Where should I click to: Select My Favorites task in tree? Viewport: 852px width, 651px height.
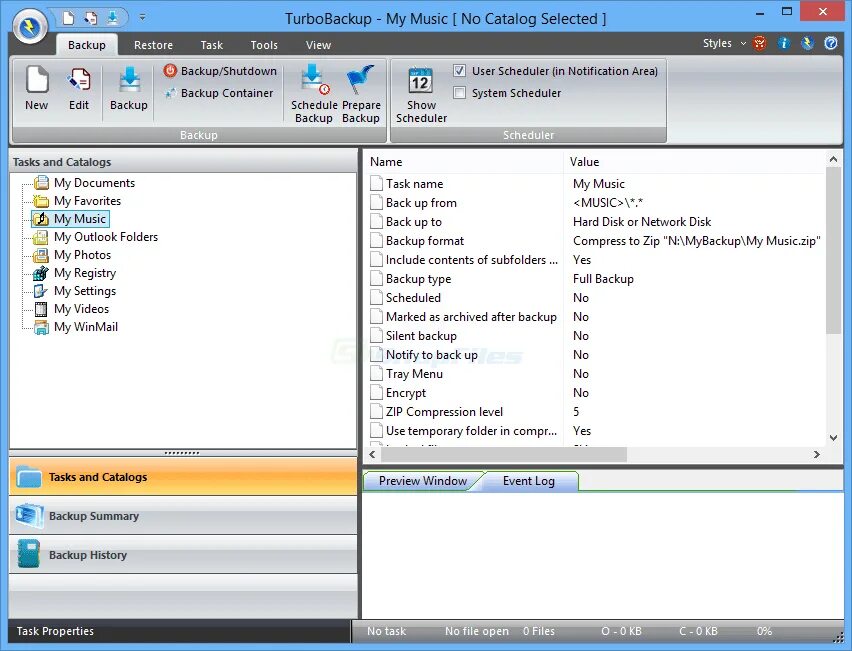(87, 201)
